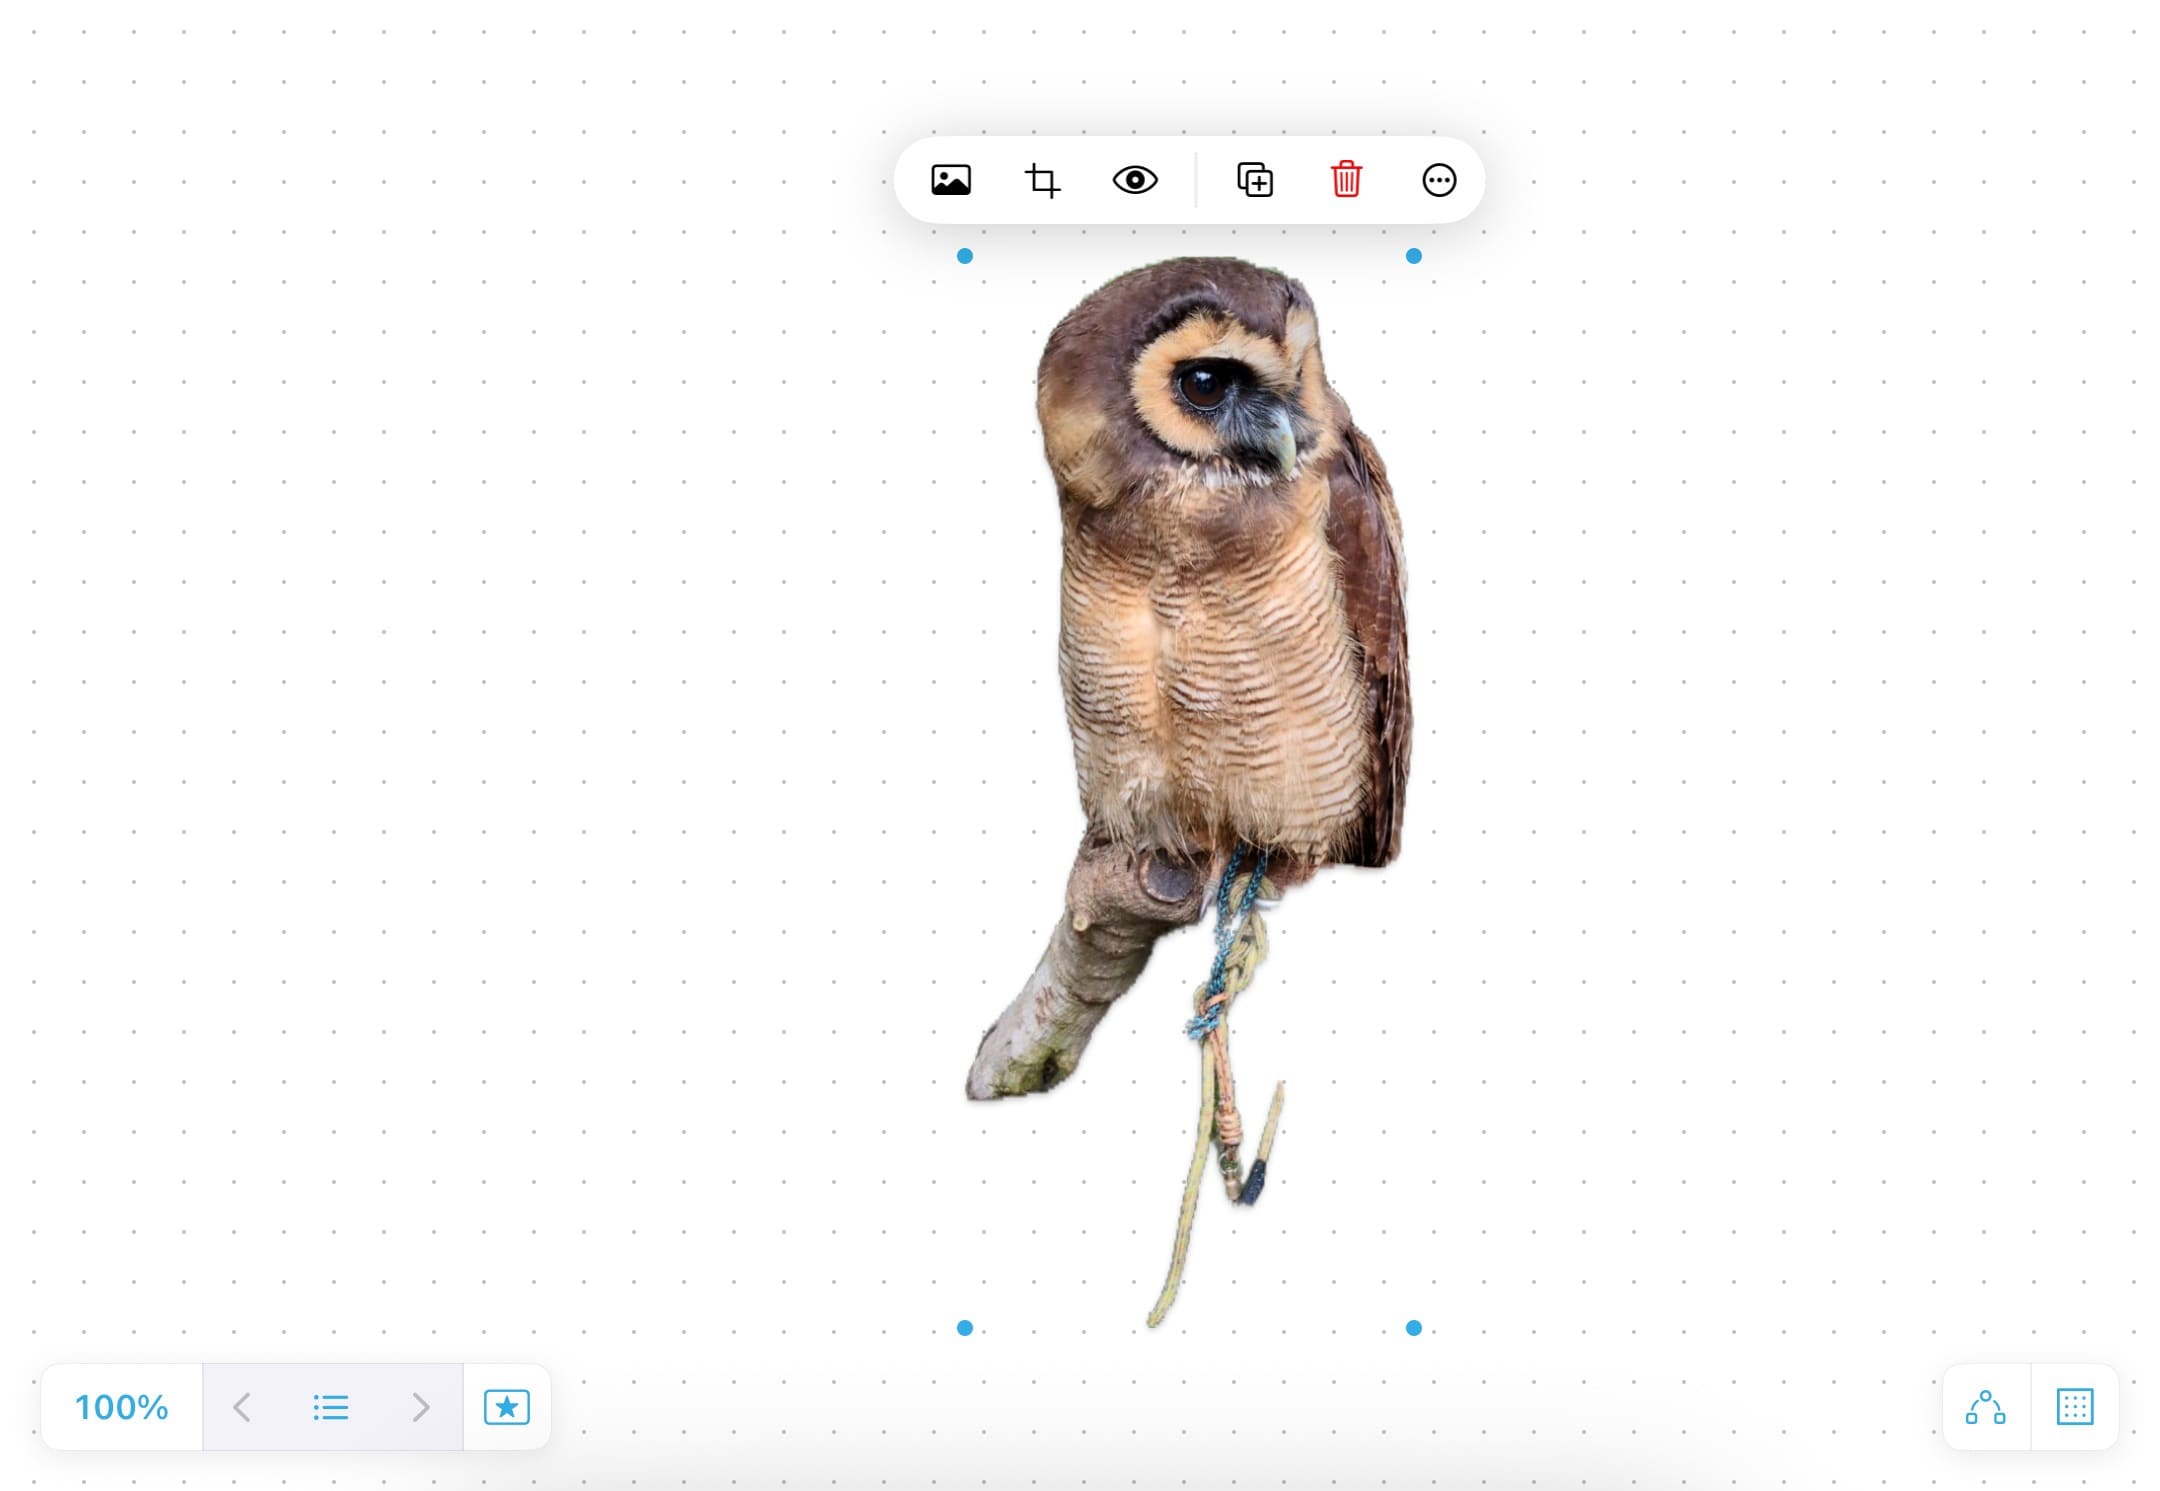Save scene with the star icon
This screenshot has height=1491, width=2160.
click(507, 1407)
